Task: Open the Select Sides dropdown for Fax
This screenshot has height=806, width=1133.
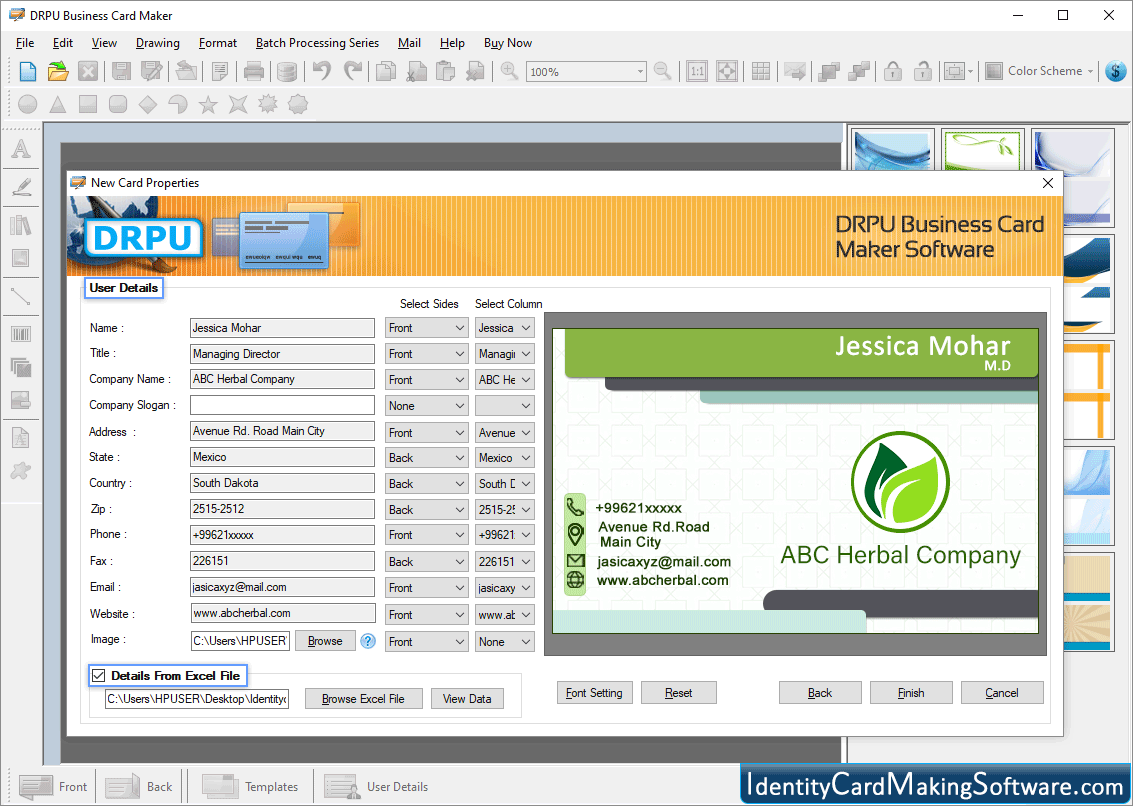Action: coord(426,562)
